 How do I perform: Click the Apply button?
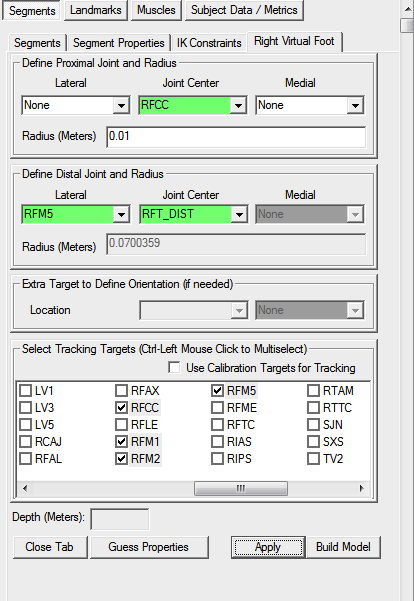pos(268,547)
